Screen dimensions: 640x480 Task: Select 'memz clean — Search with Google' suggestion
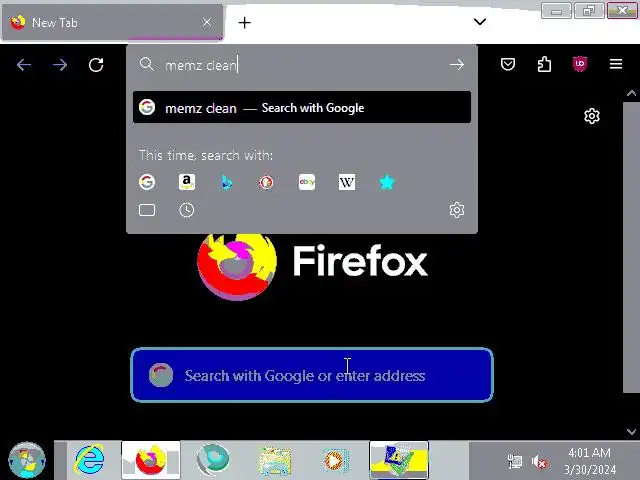pos(302,107)
